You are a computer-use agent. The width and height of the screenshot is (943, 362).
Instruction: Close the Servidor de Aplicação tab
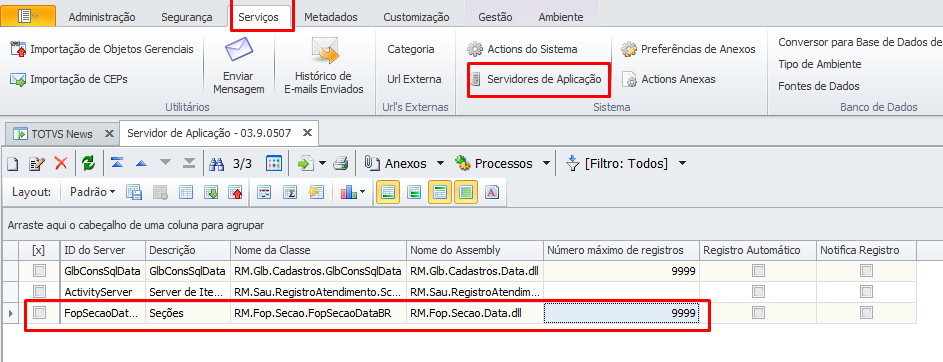click(307, 133)
